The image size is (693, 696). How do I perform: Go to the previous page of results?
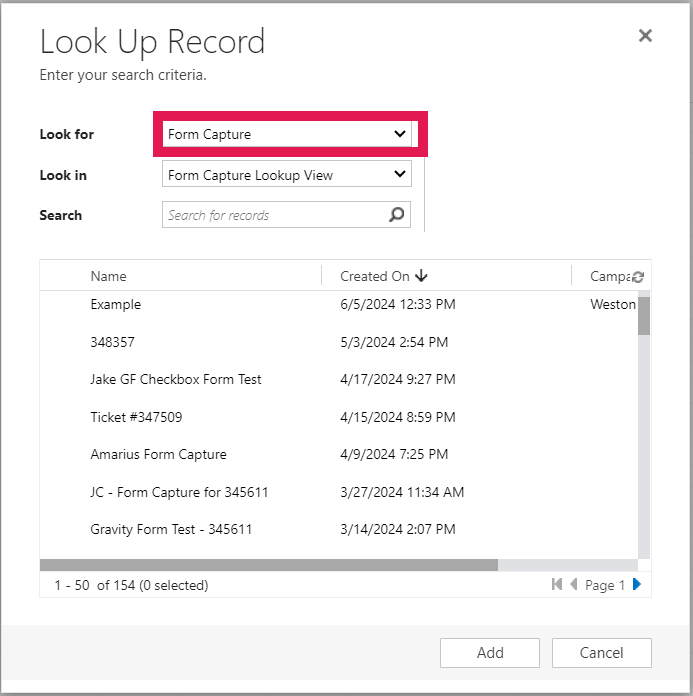(574, 585)
